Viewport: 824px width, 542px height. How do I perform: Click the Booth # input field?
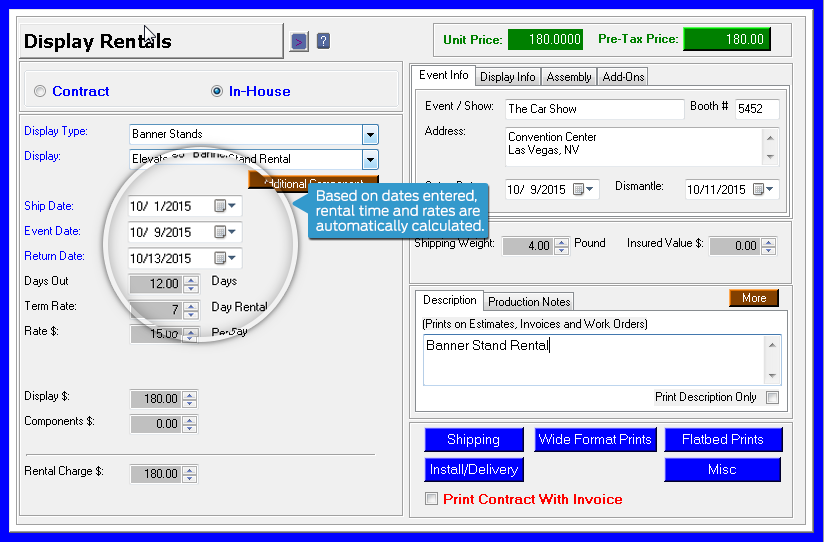757,109
